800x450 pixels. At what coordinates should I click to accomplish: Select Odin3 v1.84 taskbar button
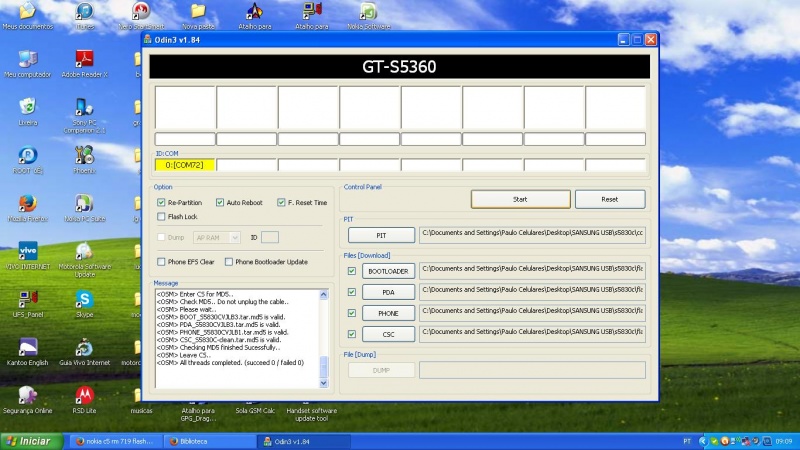(304, 441)
